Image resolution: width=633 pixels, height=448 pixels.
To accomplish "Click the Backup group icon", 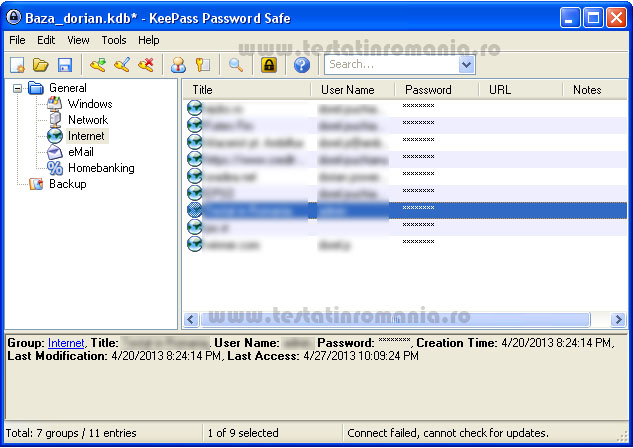I will [x=36, y=184].
